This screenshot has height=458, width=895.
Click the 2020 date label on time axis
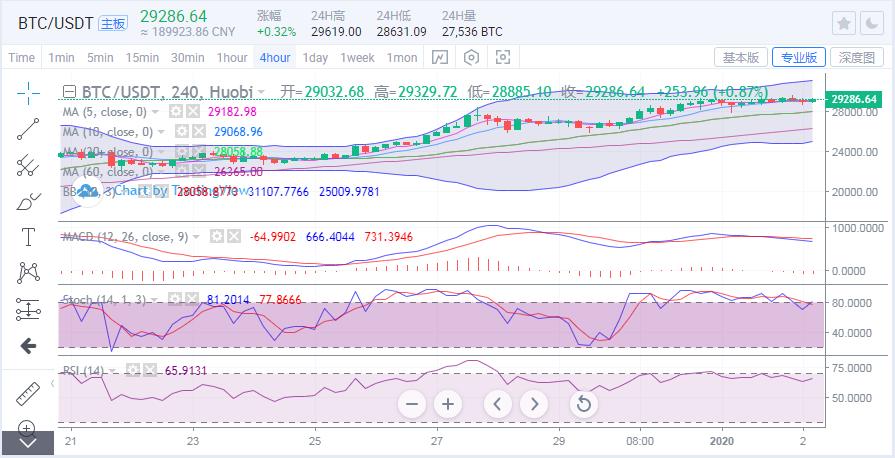[722, 441]
